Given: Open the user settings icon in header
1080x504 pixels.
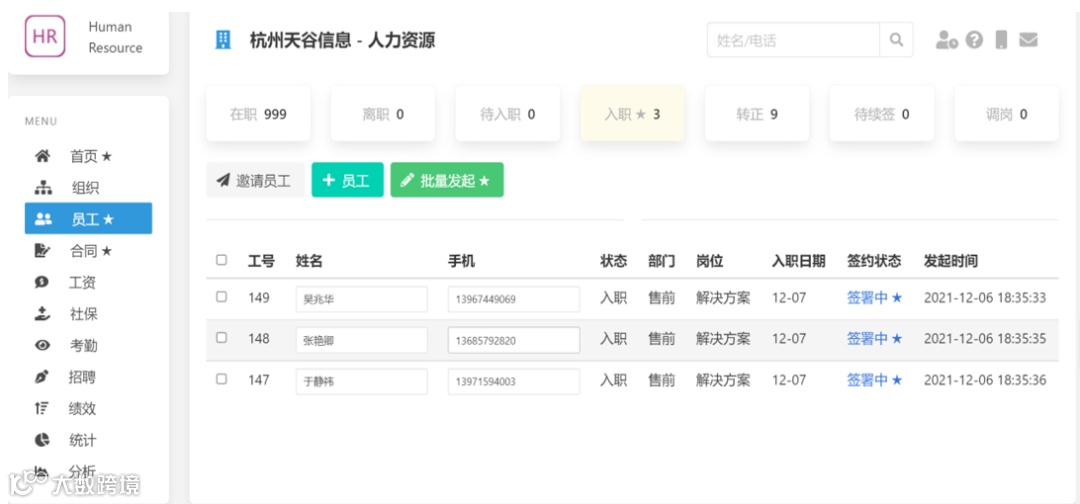Looking at the screenshot, I should [946, 41].
